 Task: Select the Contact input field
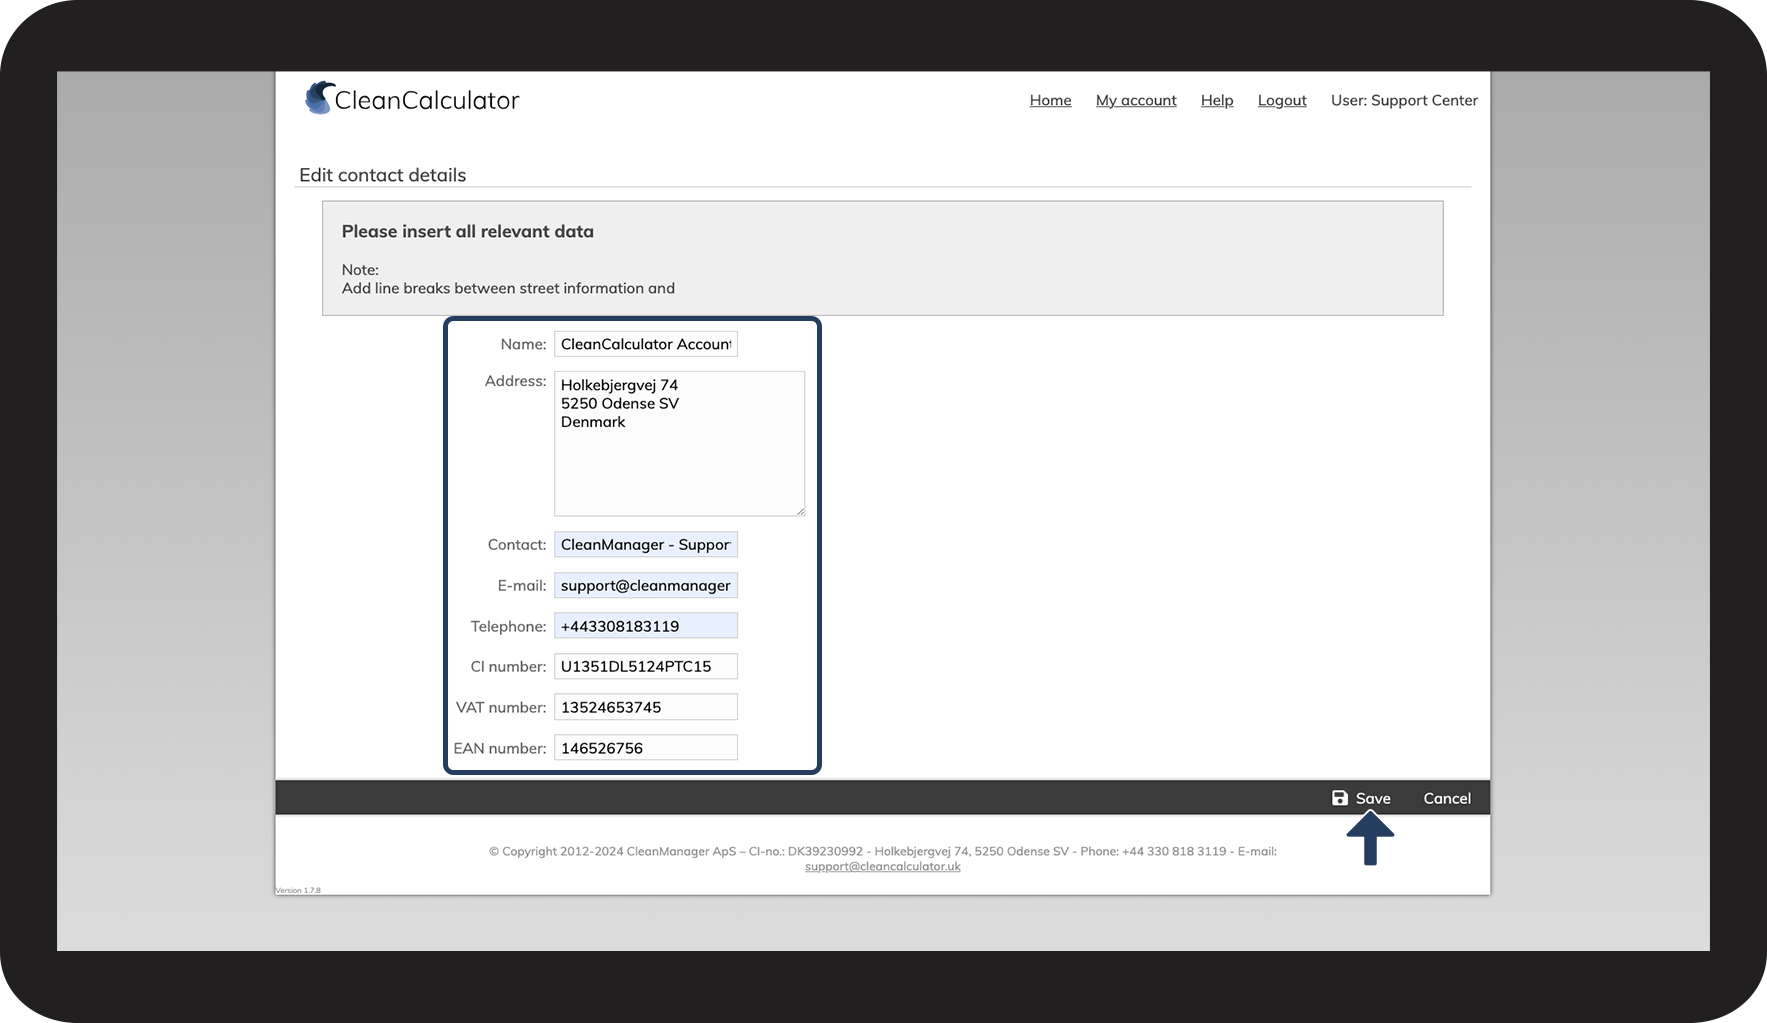point(646,545)
